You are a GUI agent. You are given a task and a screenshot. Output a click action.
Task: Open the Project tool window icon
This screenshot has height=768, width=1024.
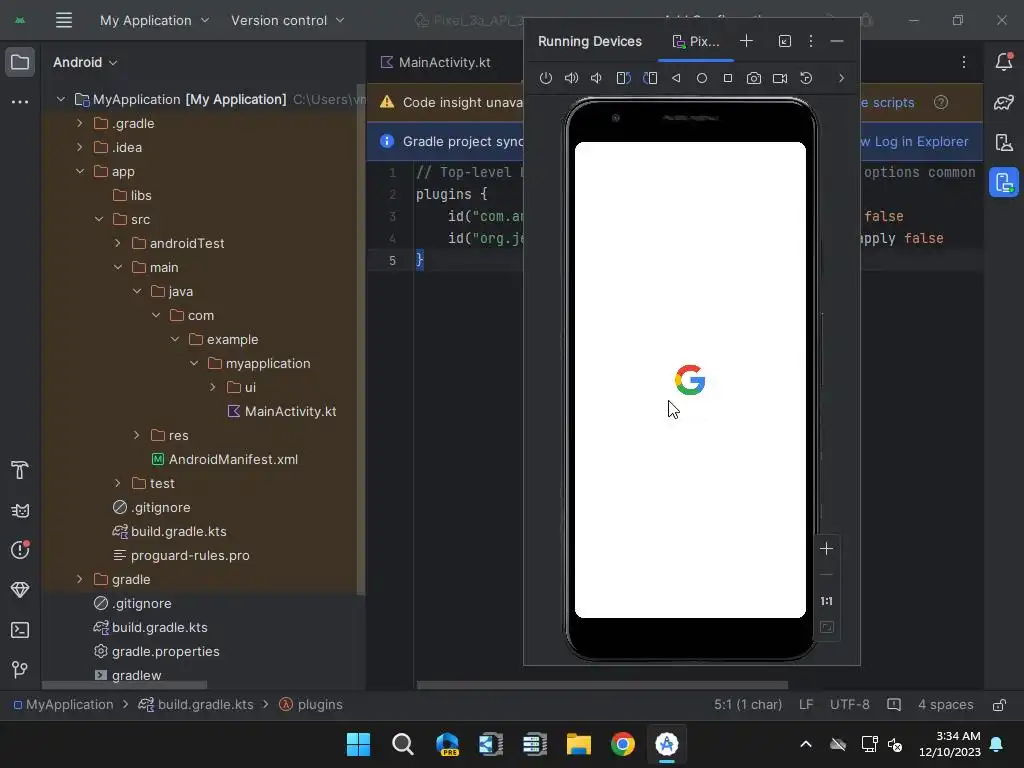pyautogui.click(x=20, y=62)
